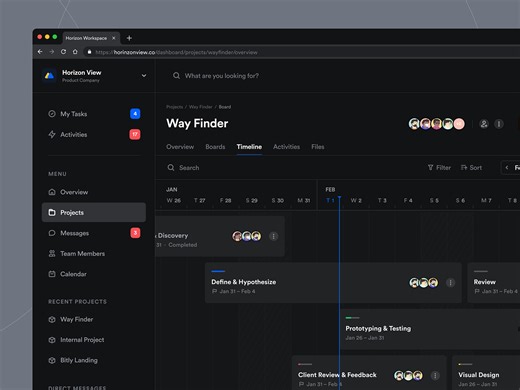Screen dimensions: 520x390
Task: Switch to the Activities tab
Action: (286, 147)
